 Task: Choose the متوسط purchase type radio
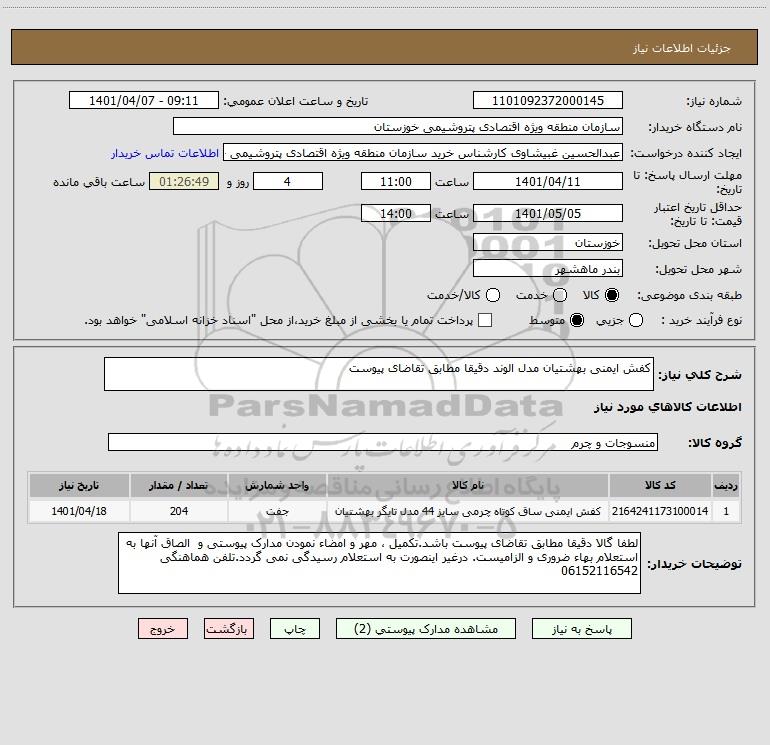pos(577,320)
